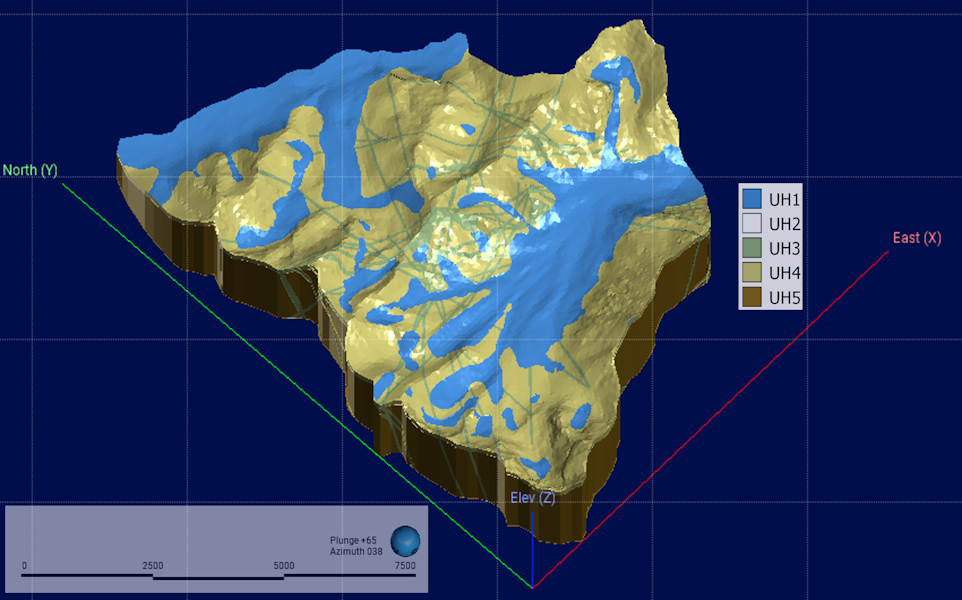Click the Elev (Z) axis label
Viewport: 962px width, 600px height.
coord(532,498)
